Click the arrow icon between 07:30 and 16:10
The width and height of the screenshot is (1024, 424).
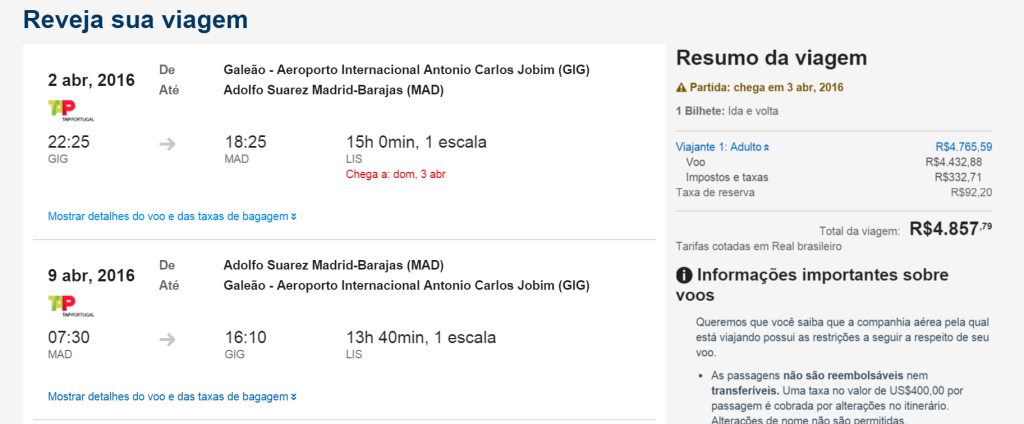pos(168,338)
